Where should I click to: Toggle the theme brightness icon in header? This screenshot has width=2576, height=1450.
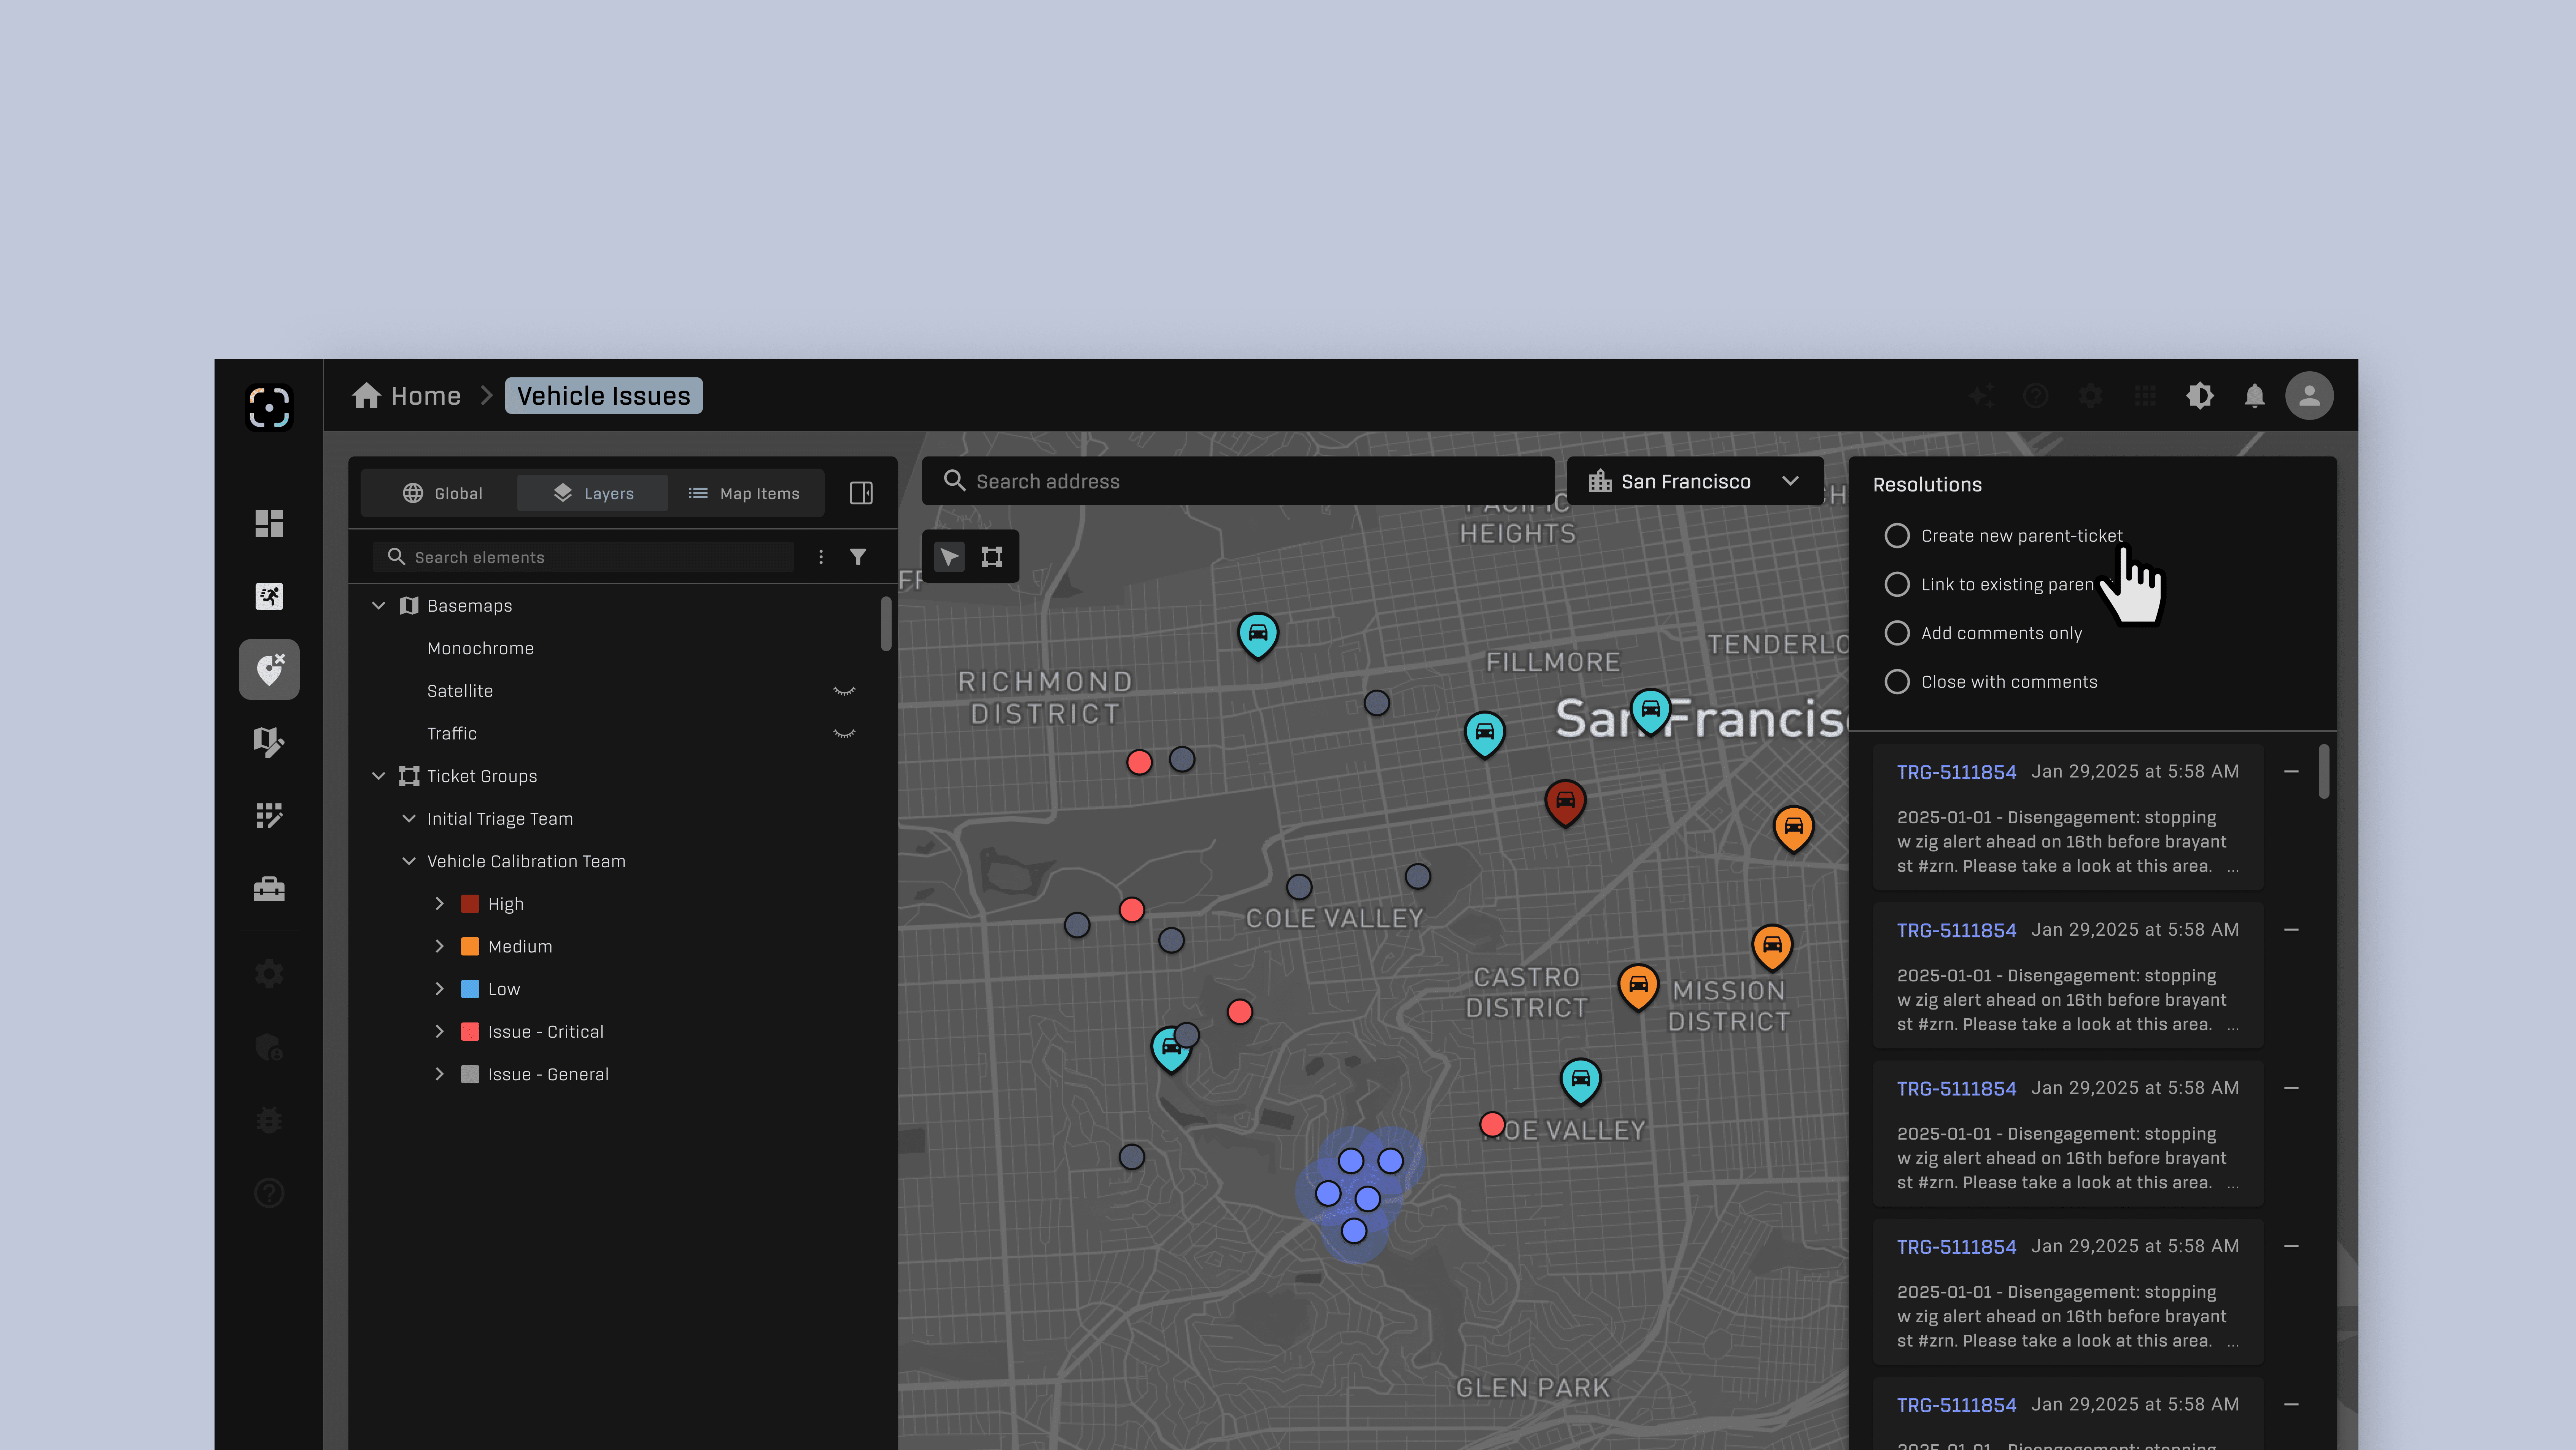tap(2200, 396)
